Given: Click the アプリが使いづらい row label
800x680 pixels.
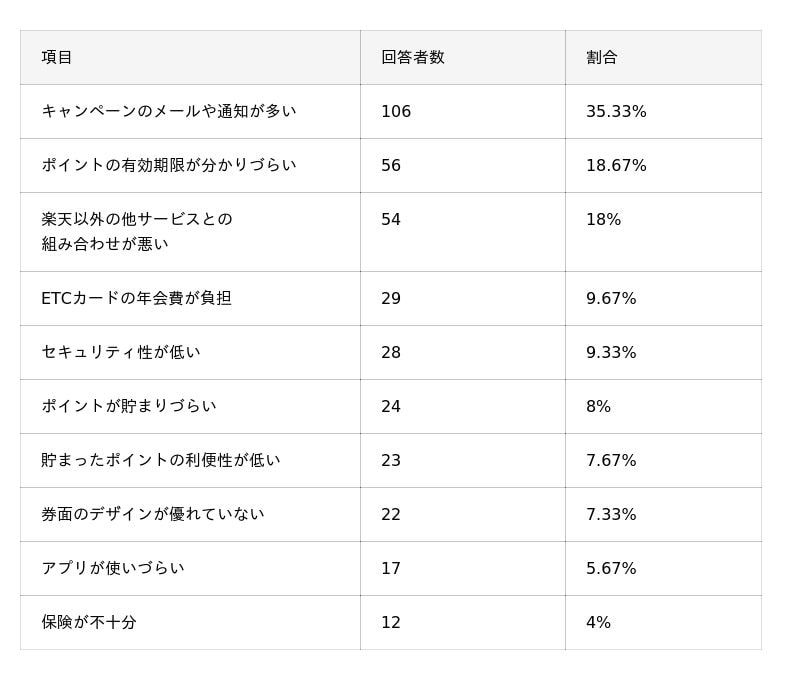Looking at the screenshot, I should [113, 569].
